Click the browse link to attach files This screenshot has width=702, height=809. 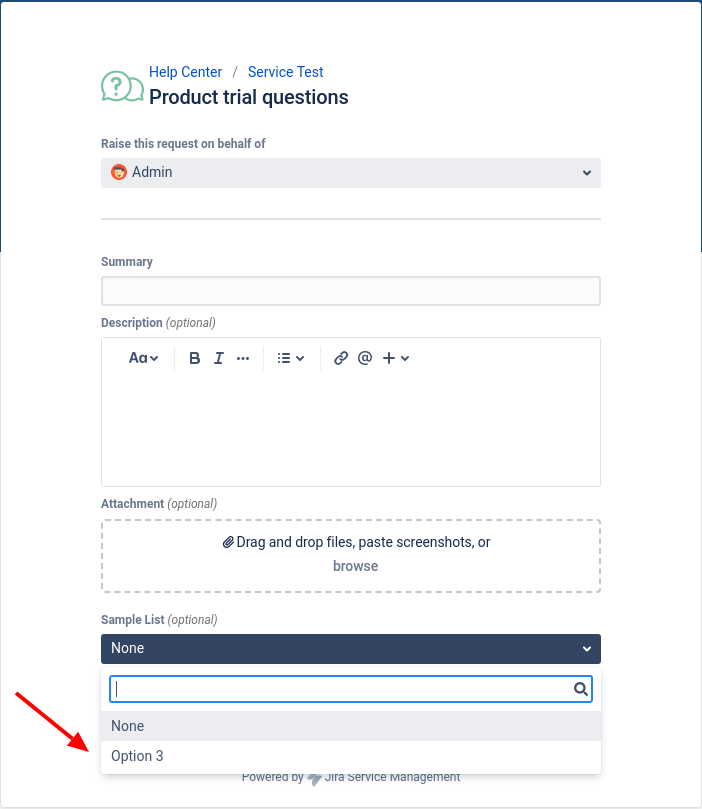(355, 566)
